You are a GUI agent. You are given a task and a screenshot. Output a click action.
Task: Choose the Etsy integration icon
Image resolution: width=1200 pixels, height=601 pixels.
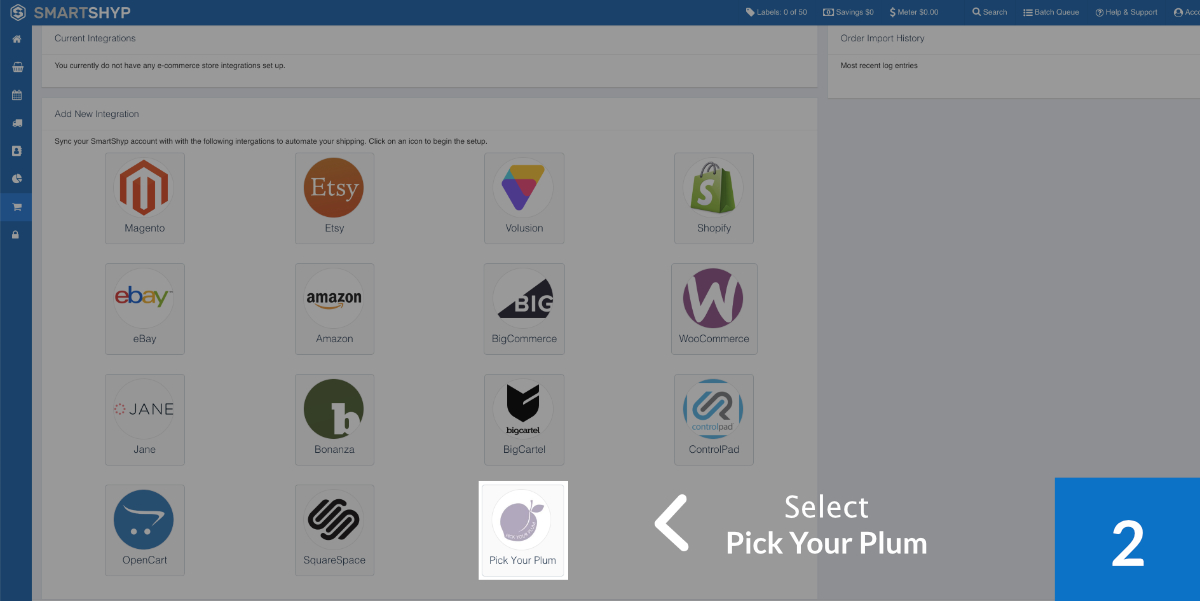pyautogui.click(x=334, y=198)
